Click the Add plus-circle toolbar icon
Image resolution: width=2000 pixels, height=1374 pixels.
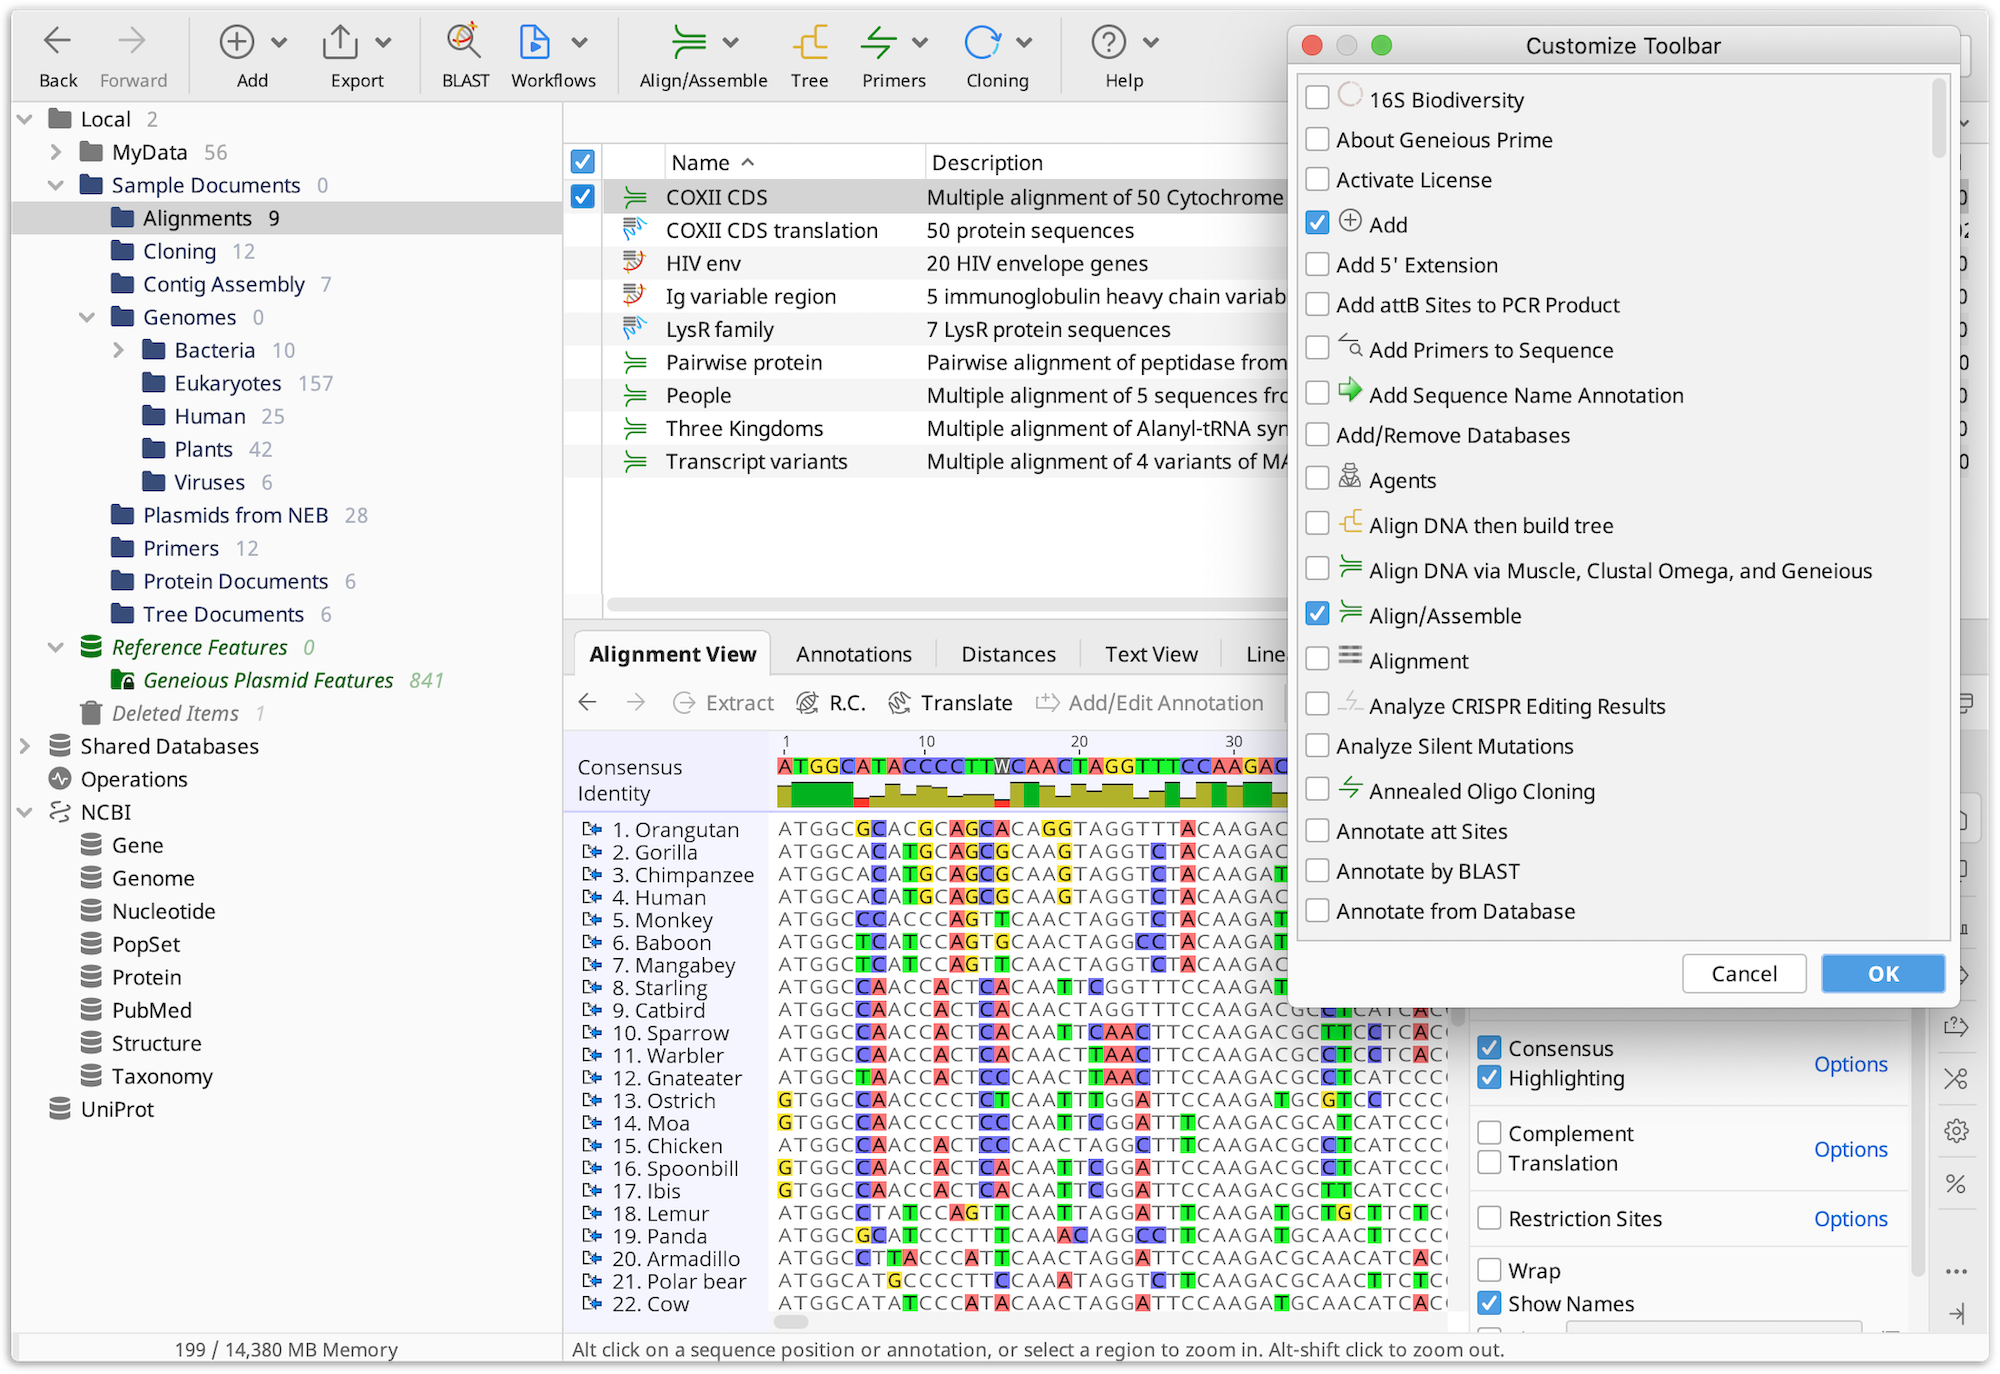pyautogui.click(x=237, y=42)
